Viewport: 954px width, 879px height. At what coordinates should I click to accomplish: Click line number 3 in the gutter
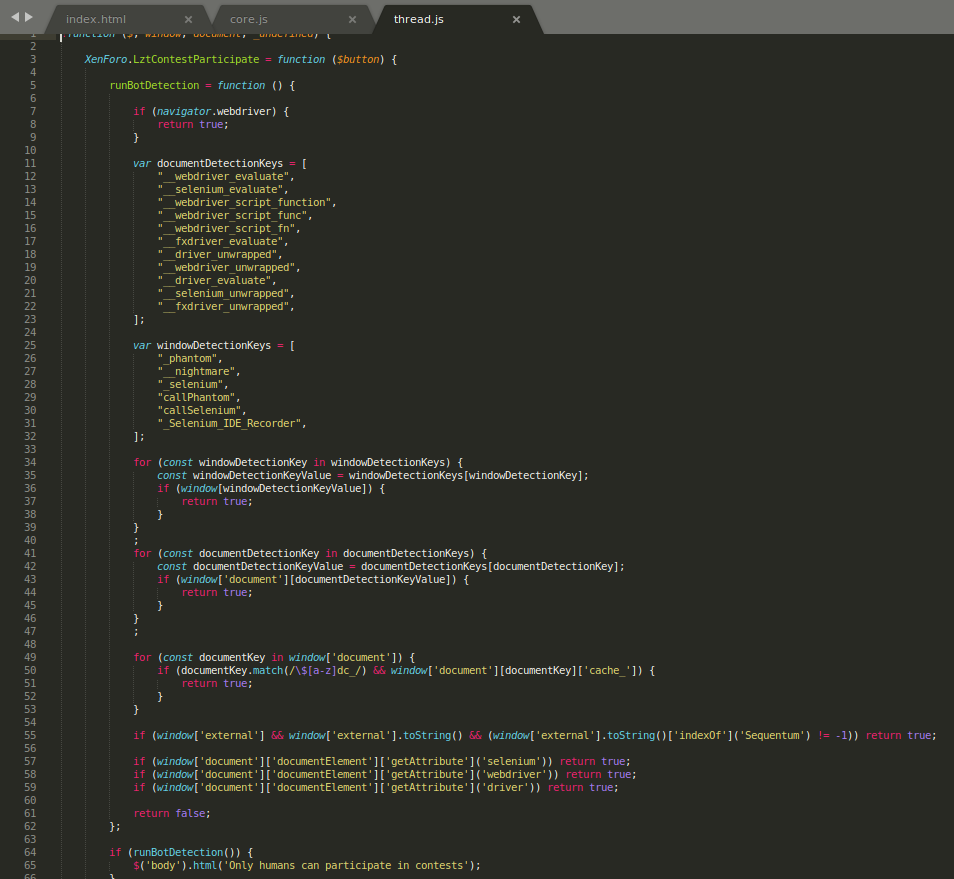pos(33,60)
